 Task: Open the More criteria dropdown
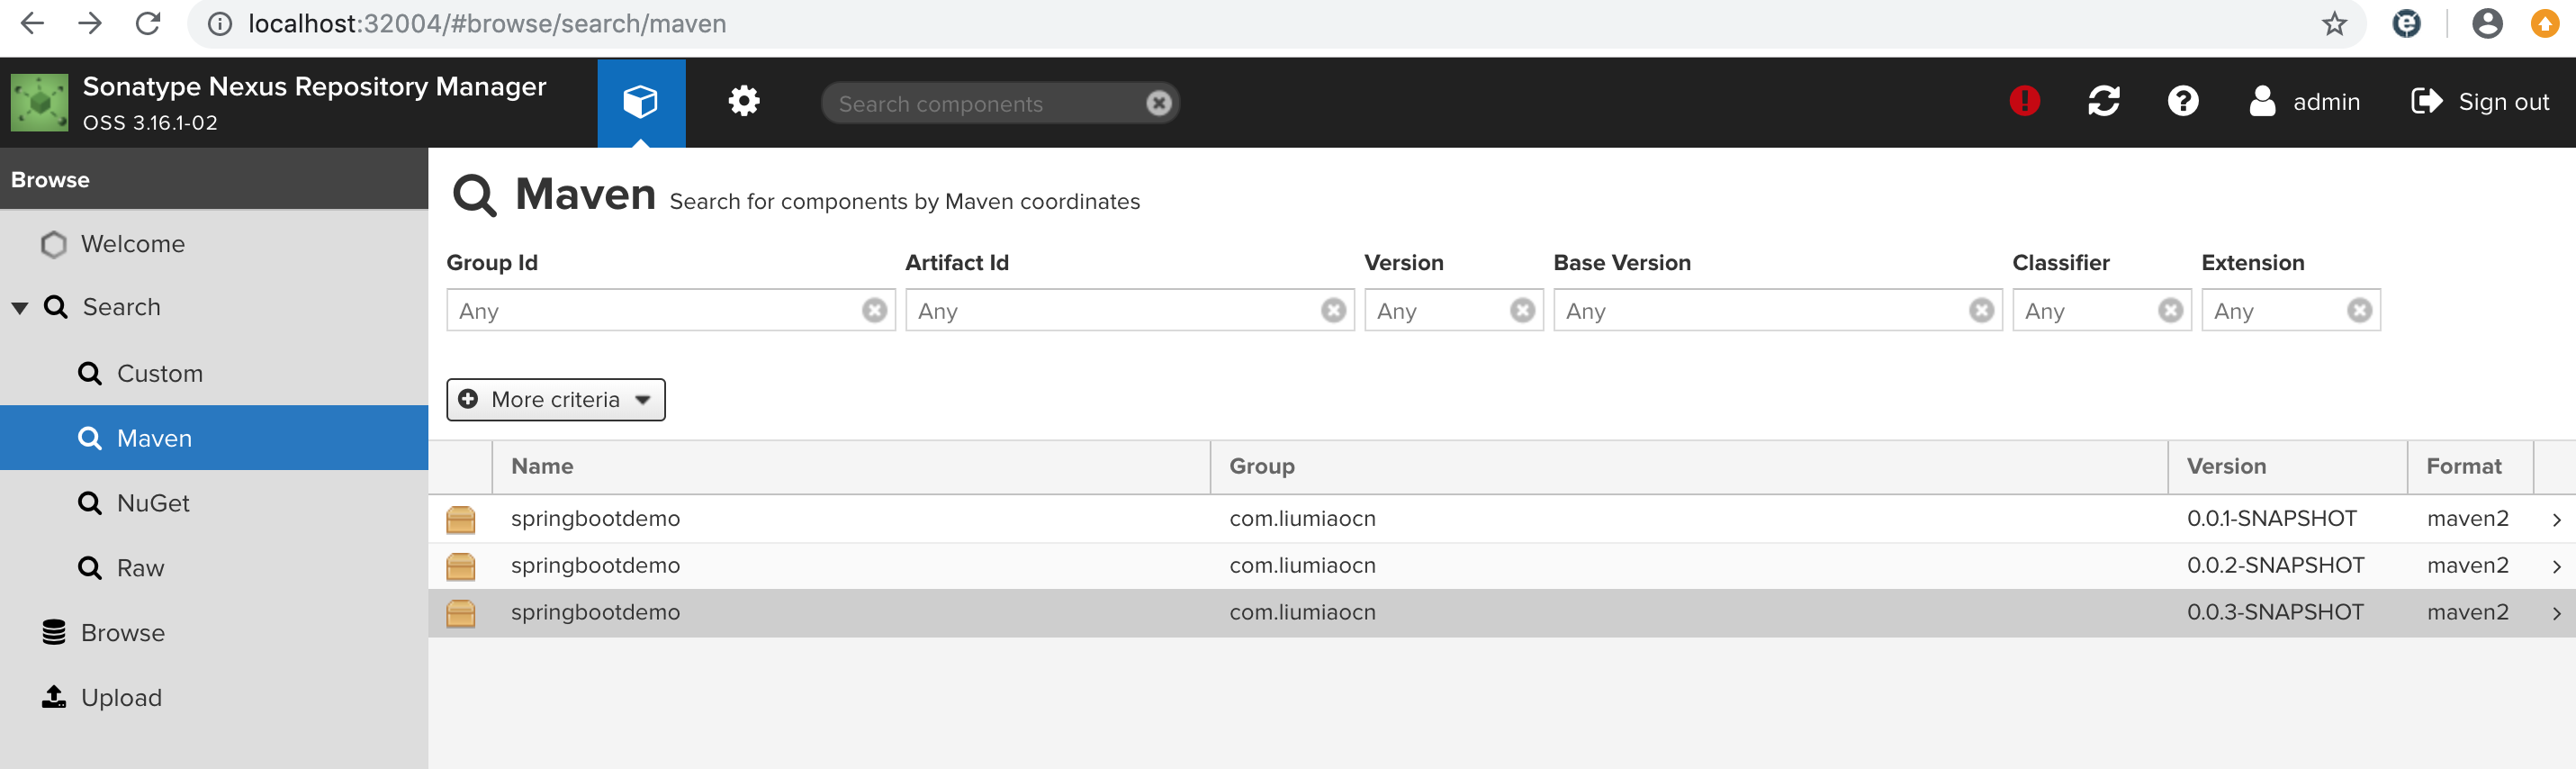555,400
